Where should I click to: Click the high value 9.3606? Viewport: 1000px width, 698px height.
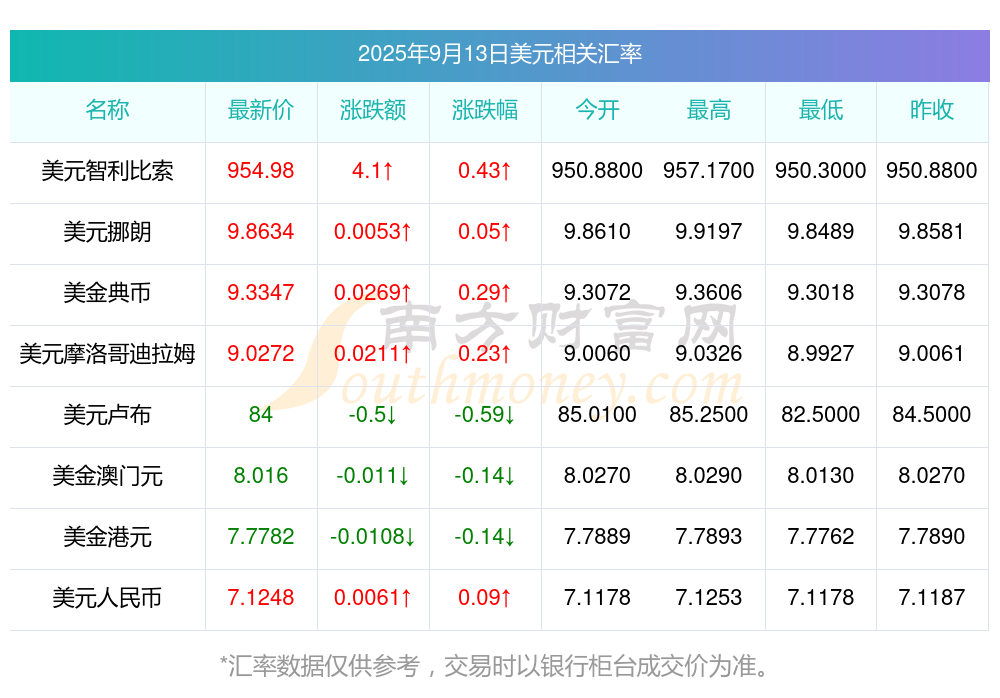(709, 292)
